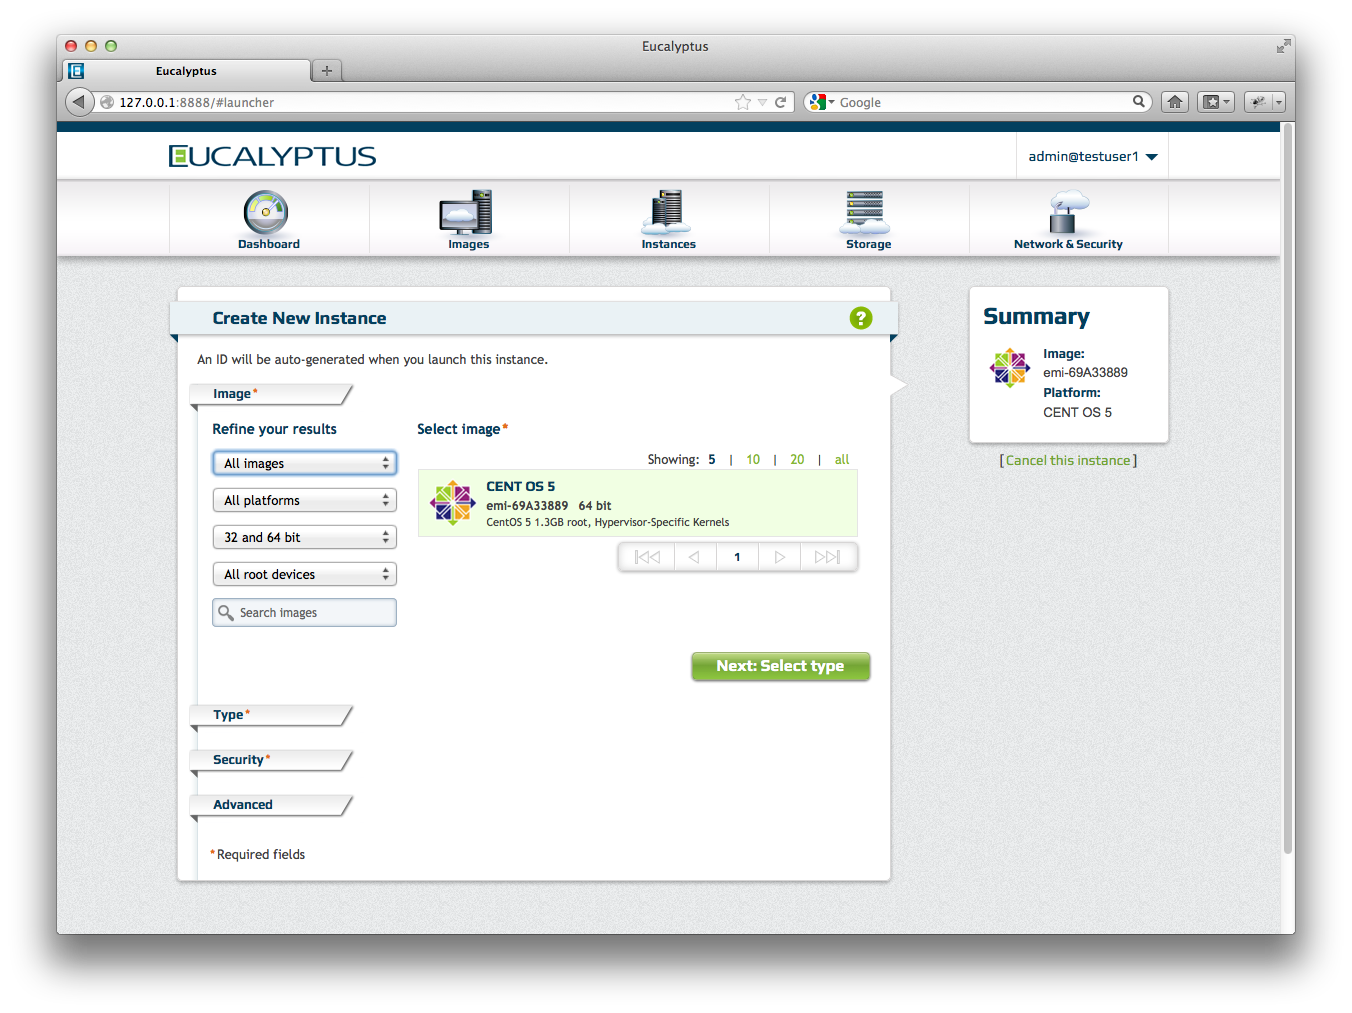The image size is (1352, 1013).
Task: Click the browser home icon
Action: (1175, 102)
